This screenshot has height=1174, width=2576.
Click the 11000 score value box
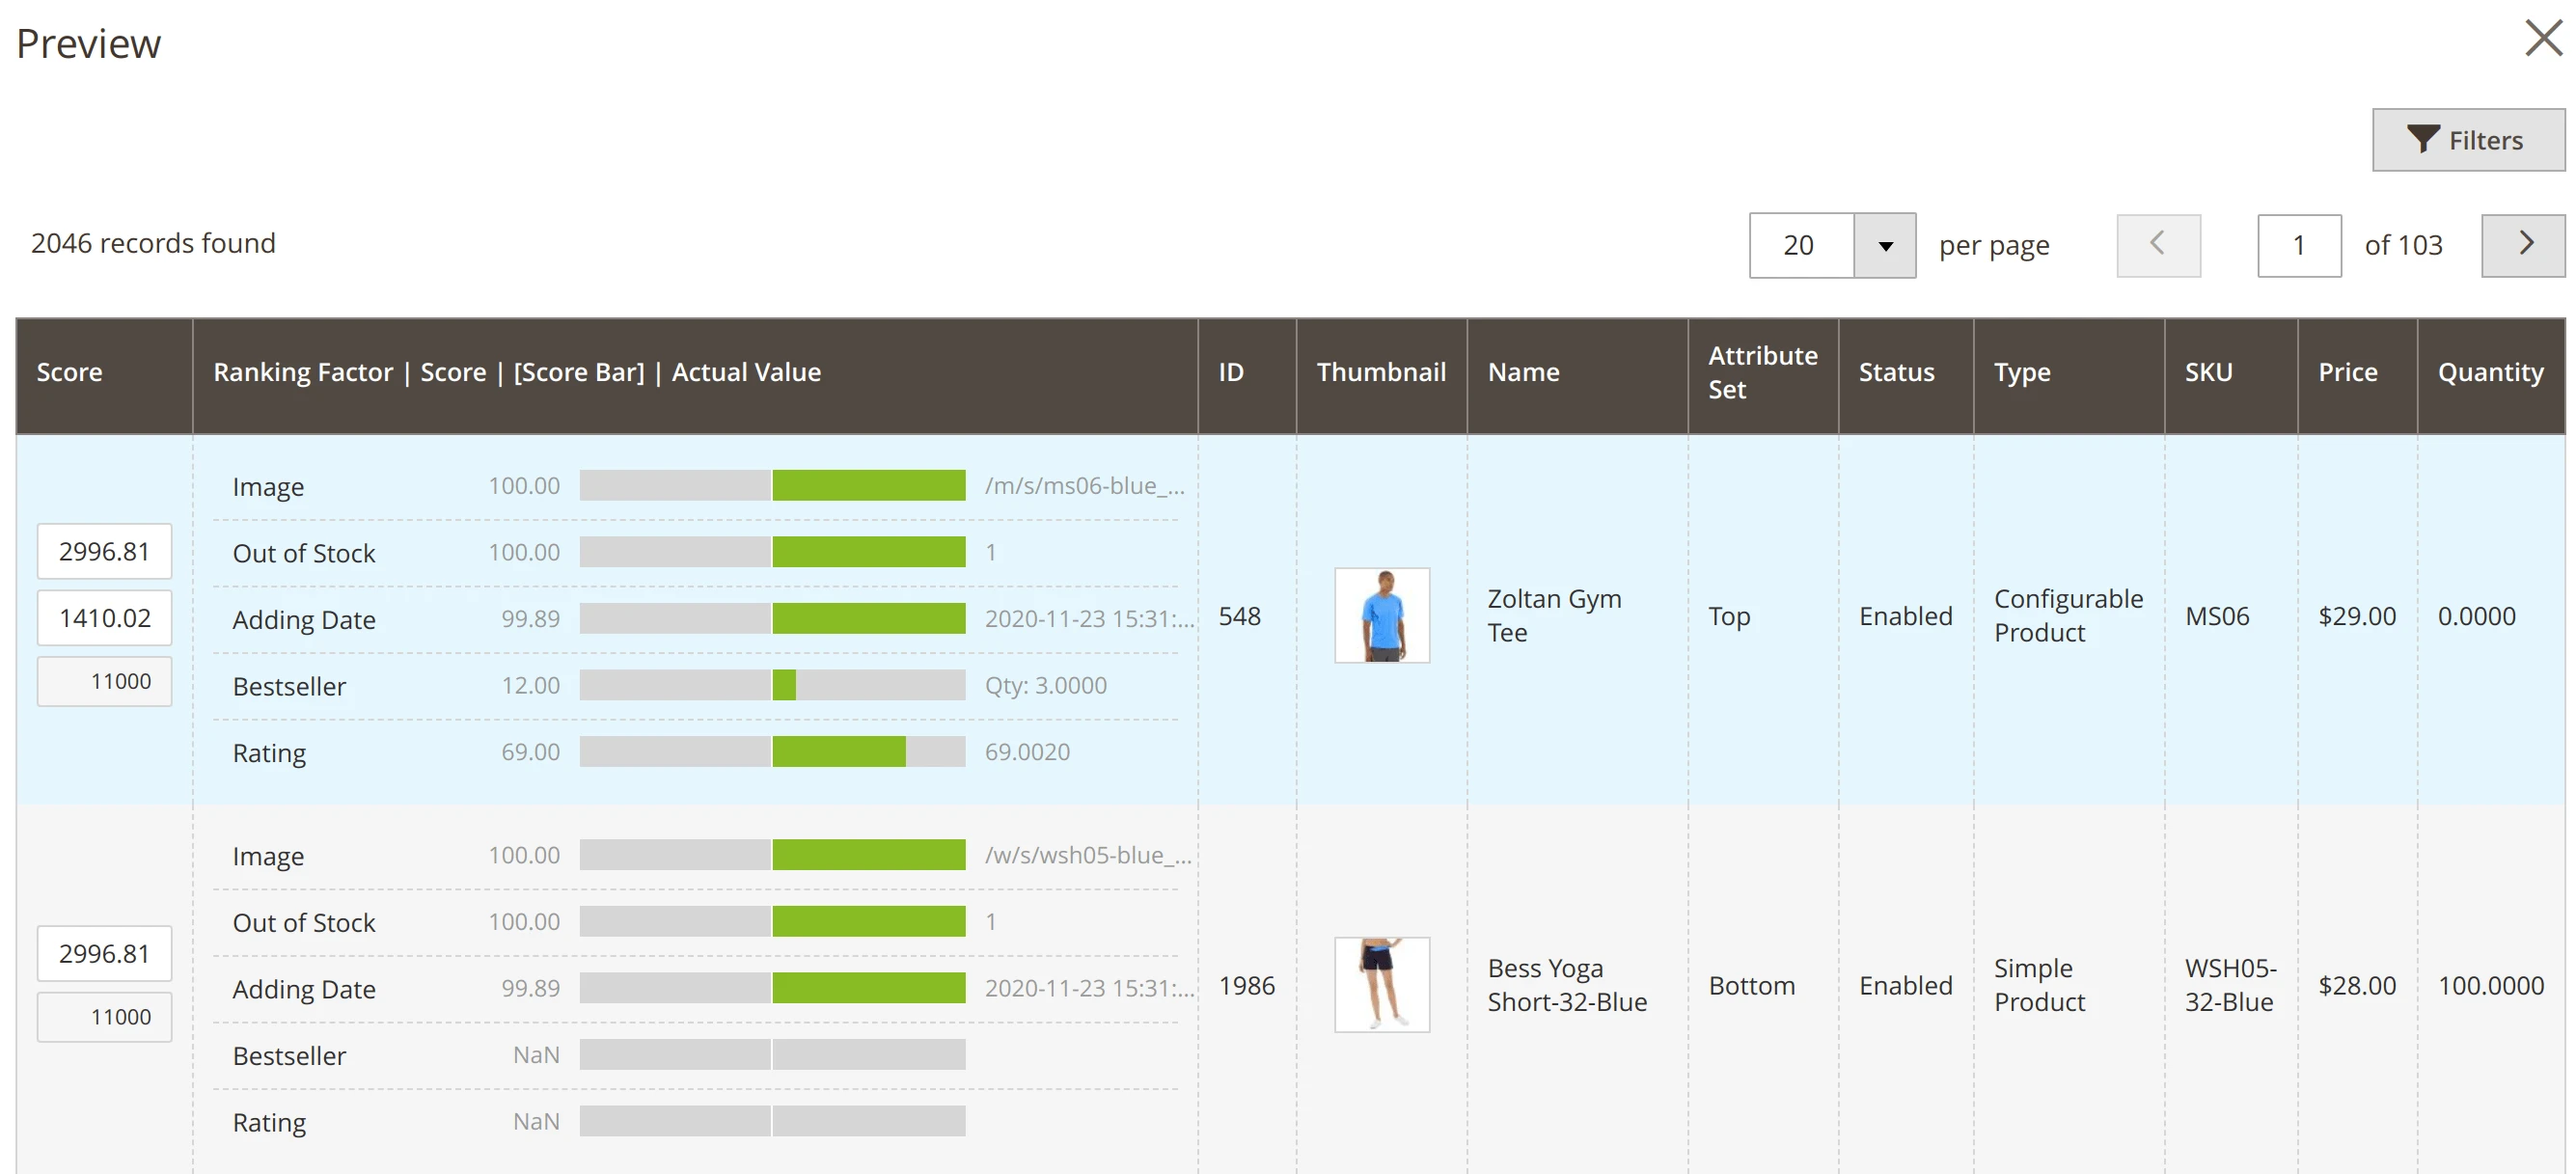(x=104, y=681)
